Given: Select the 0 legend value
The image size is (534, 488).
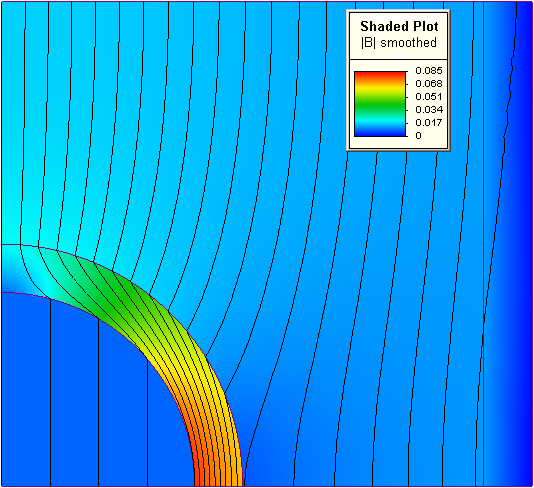Looking at the screenshot, I should [x=419, y=136].
